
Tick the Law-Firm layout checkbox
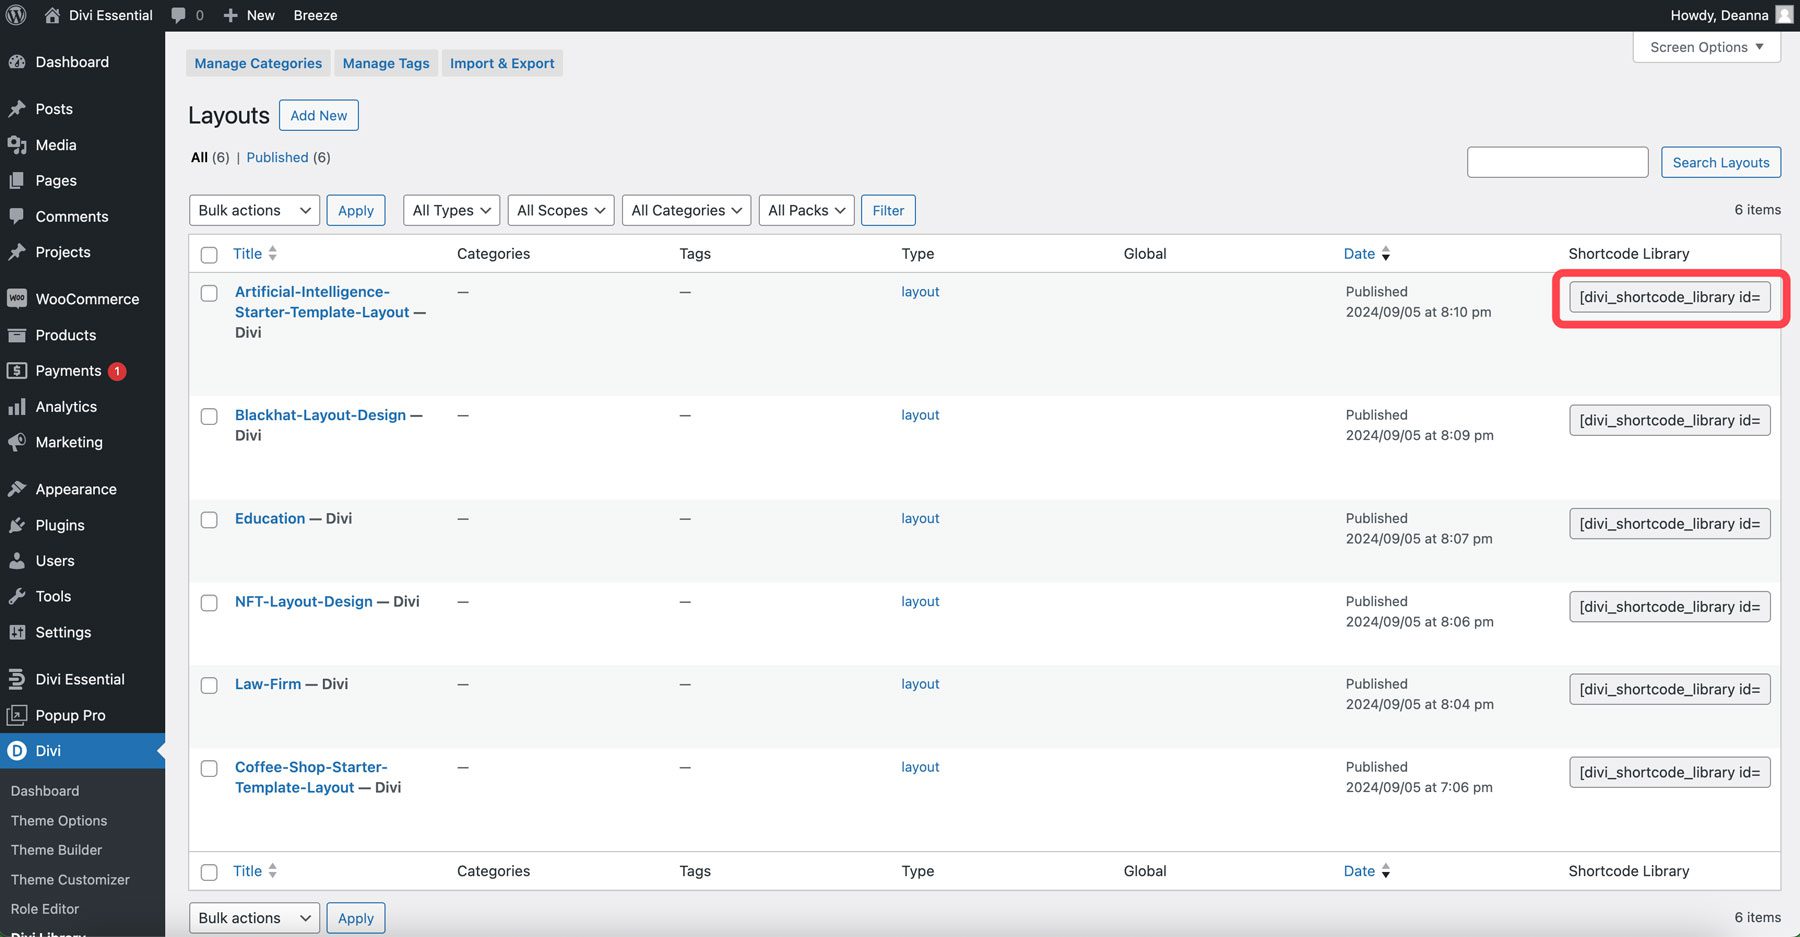click(209, 685)
